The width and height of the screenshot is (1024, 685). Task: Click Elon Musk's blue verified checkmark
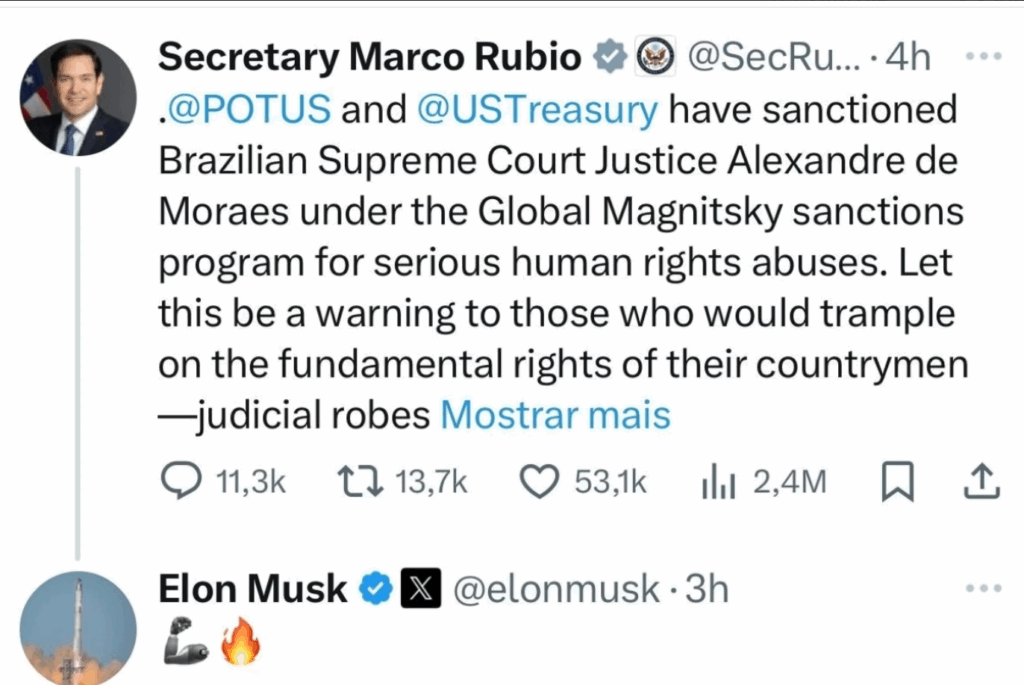tap(374, 589)
